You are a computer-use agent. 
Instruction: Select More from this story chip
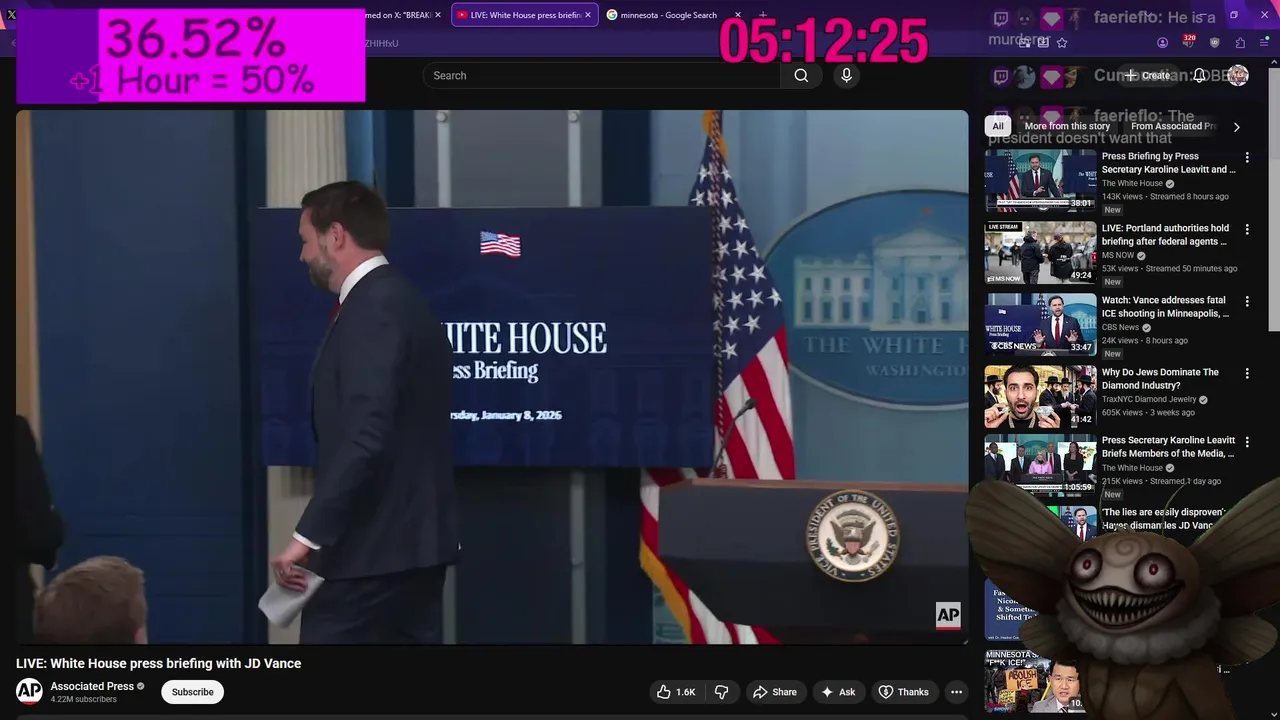point(1067,126)
